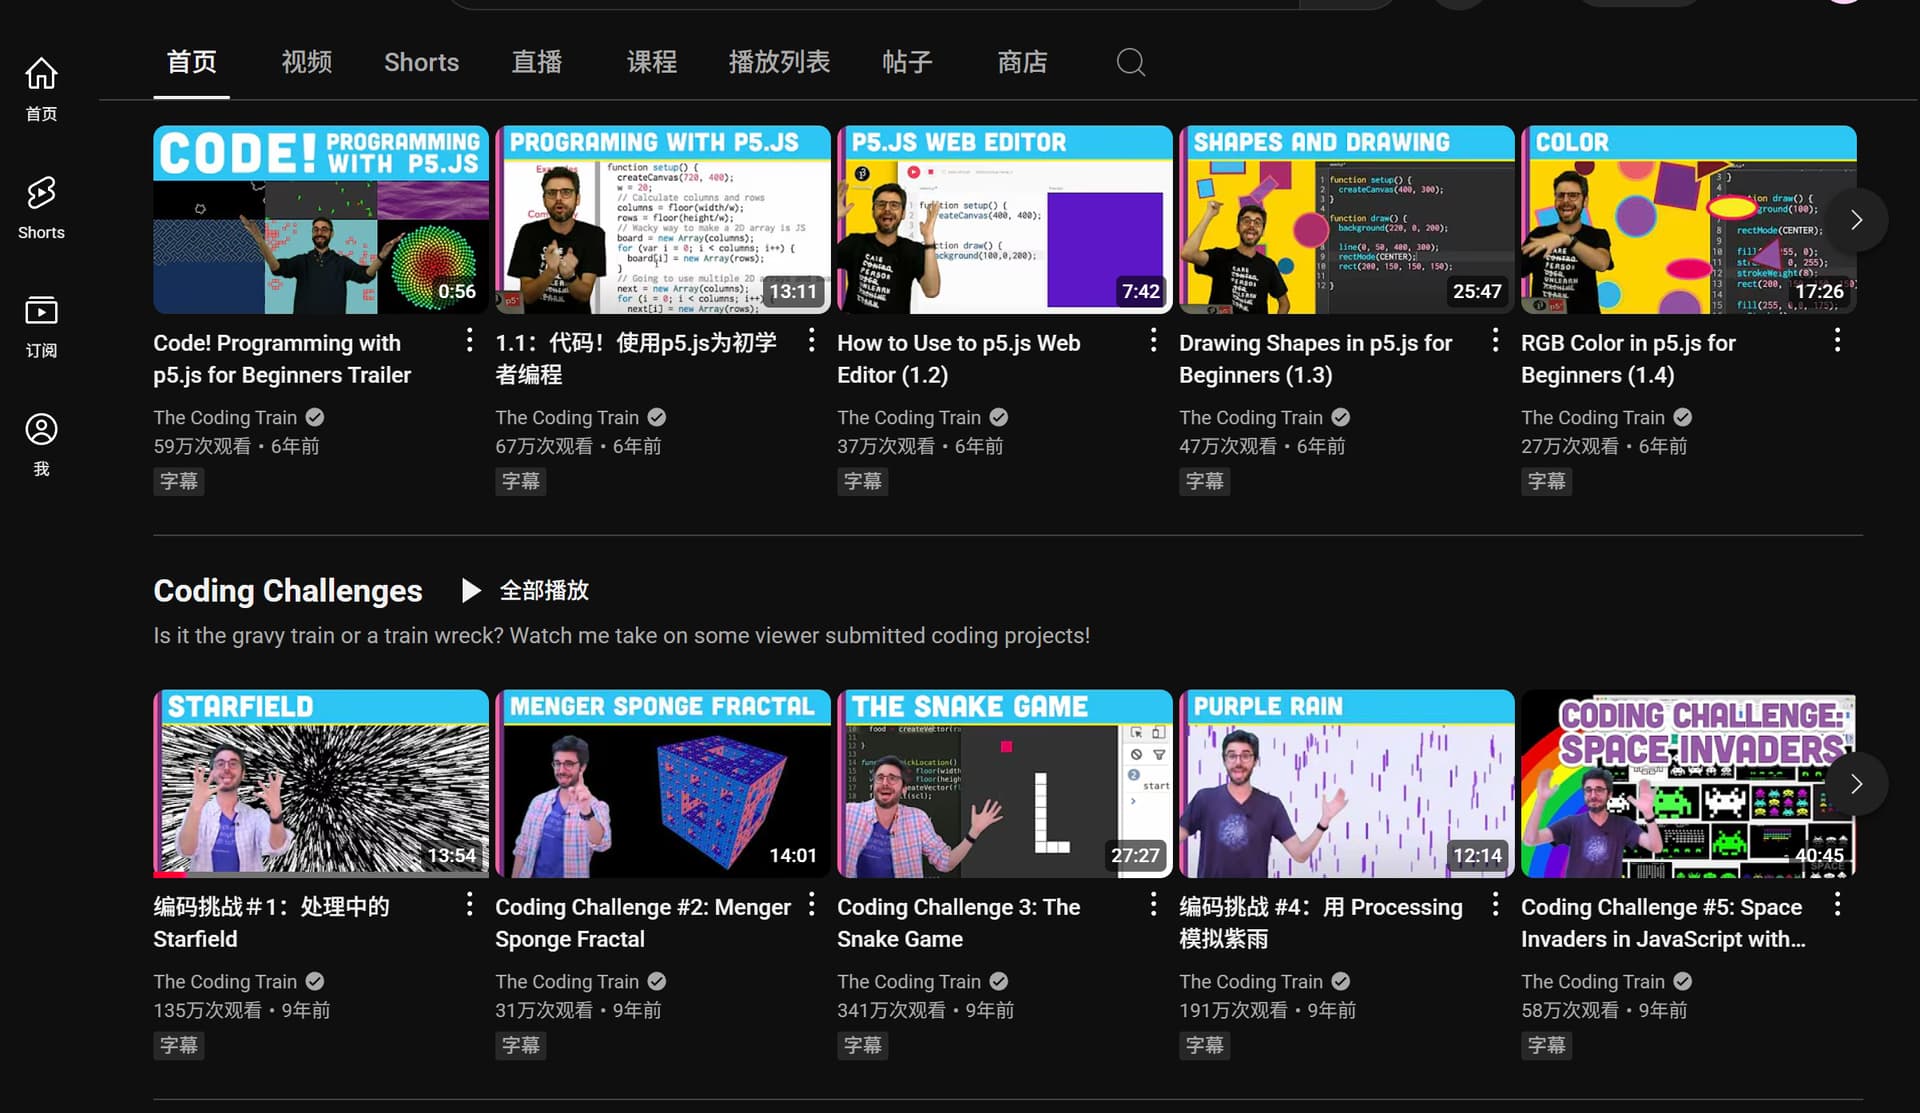Open more options for p5.js Web Editor video

coord(1153,341)
